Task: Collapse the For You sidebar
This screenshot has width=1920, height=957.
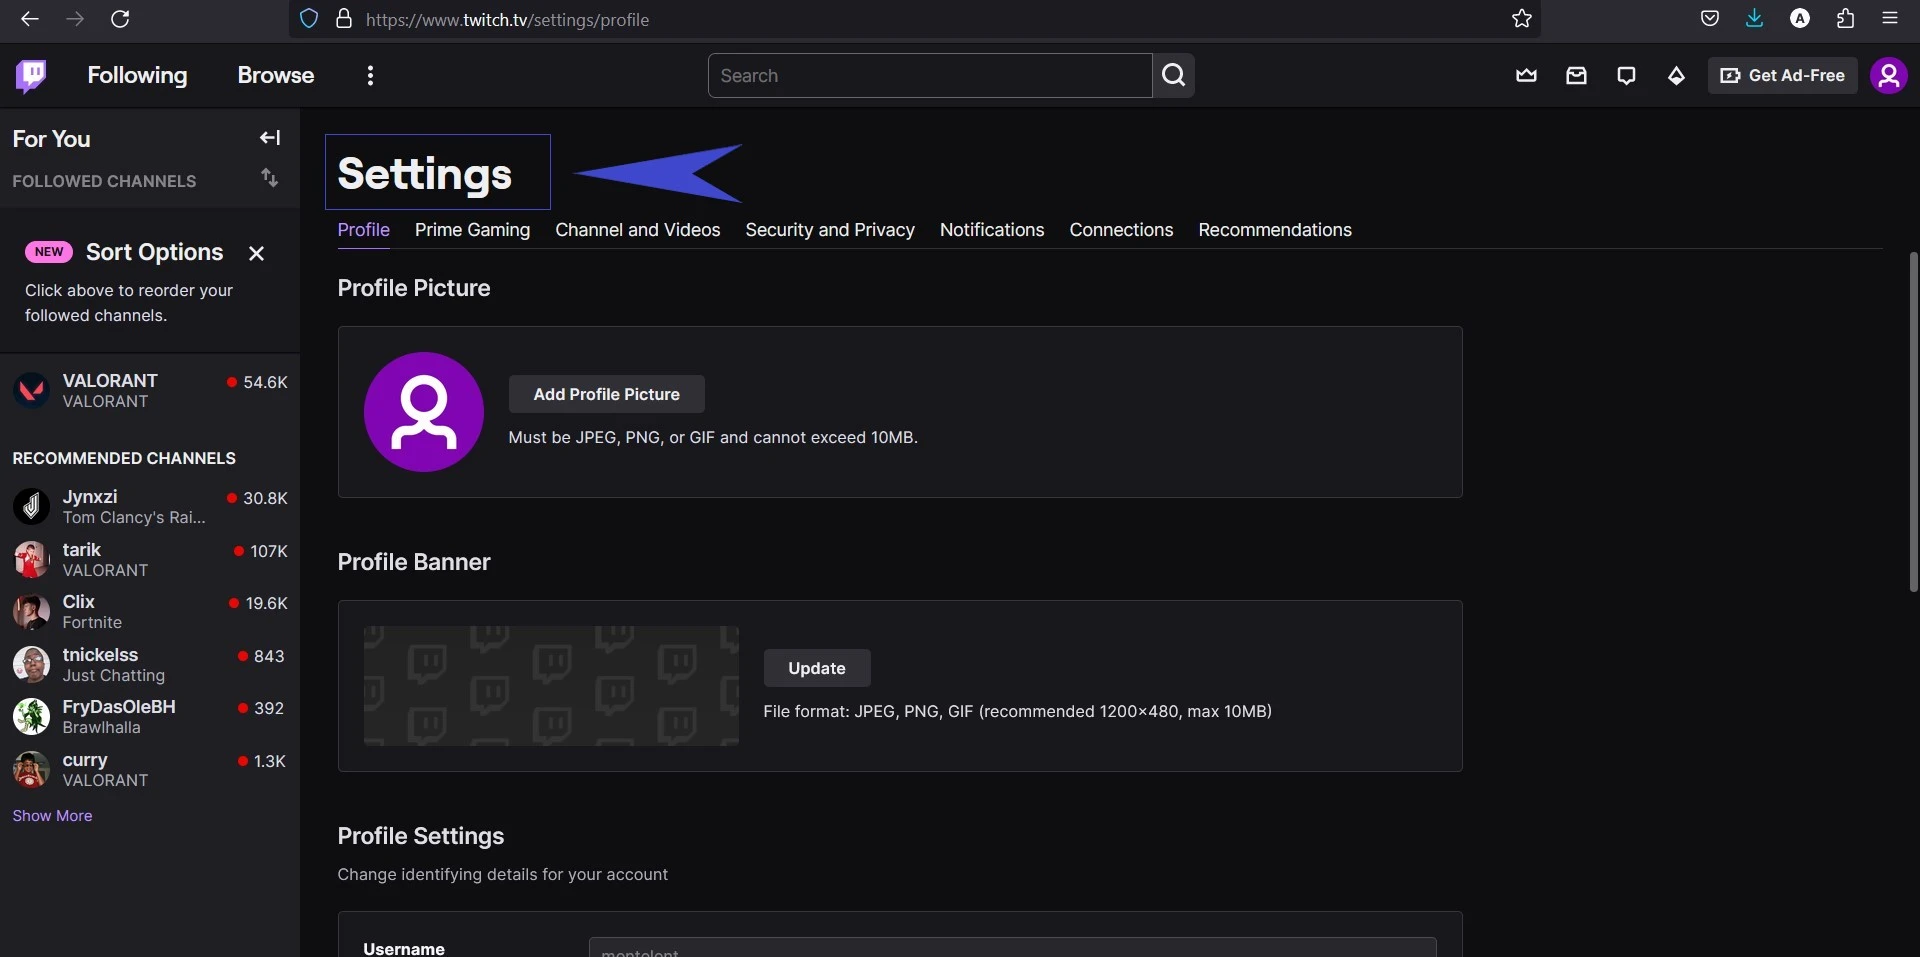Action: [270, 138]
